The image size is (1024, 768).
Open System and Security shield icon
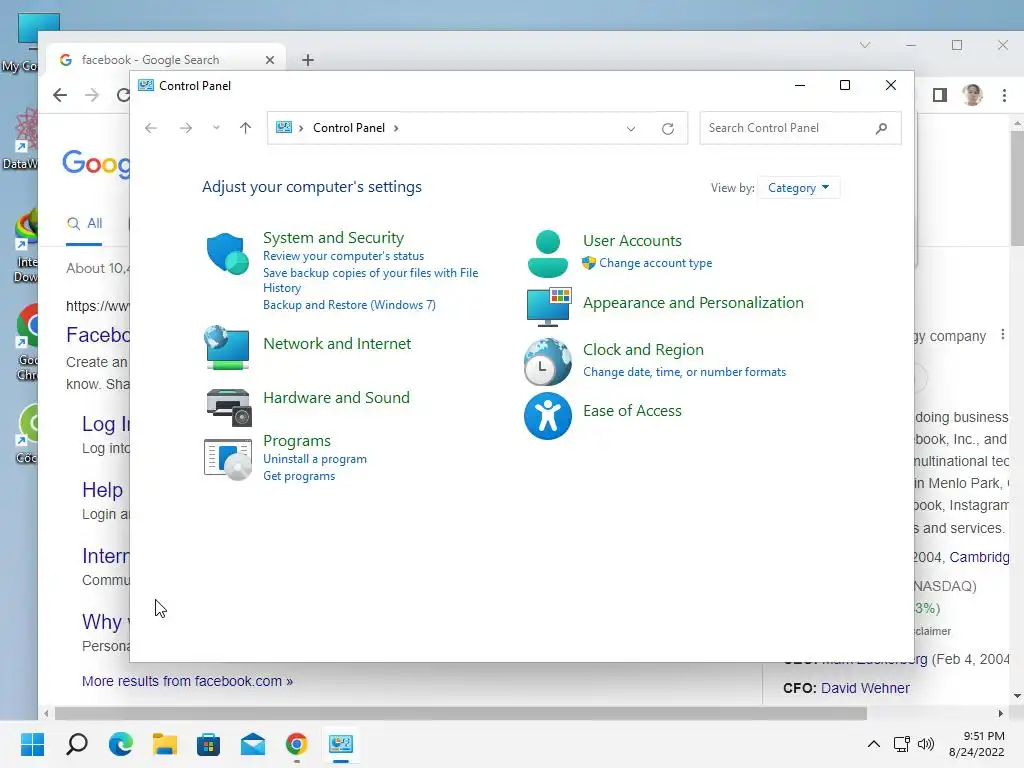click(x=227, y=253)
